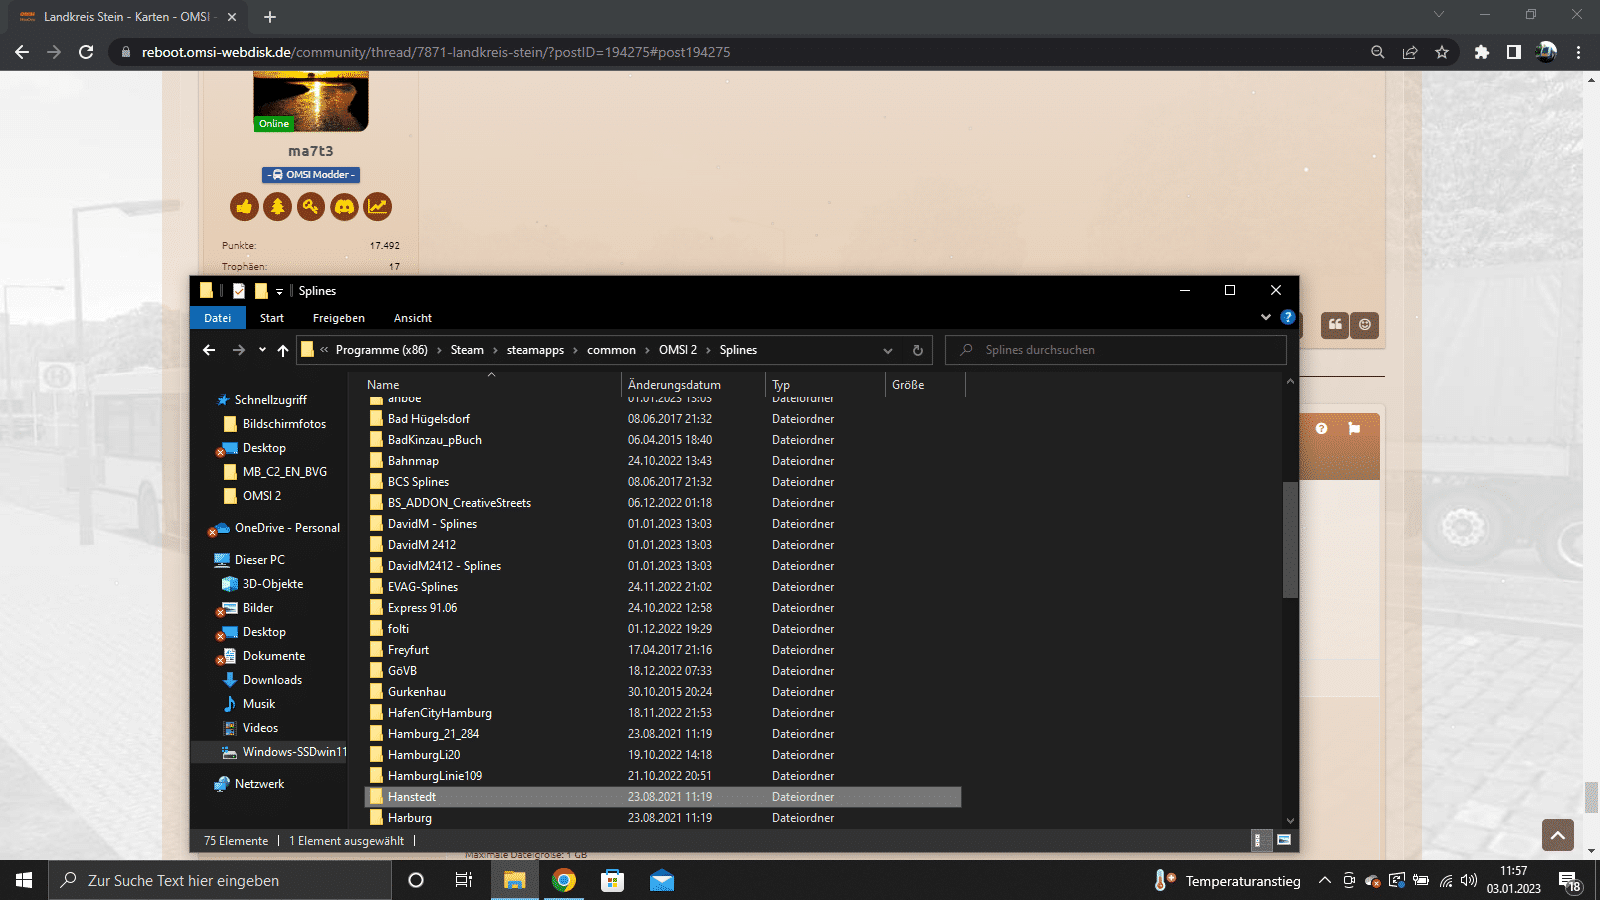This screenshot has width=1600, height=900.
Task: Open recent locations dropdown next to forward arrow
Action: click(262, 350)
